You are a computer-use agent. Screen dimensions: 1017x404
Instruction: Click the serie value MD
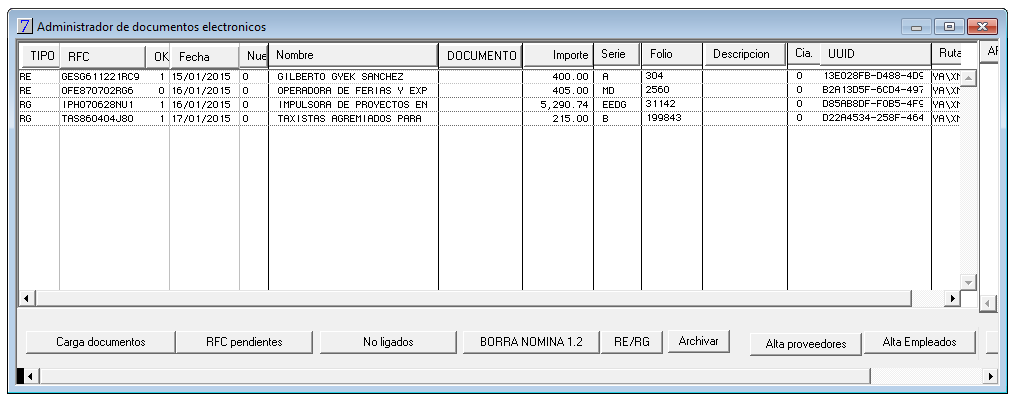(x=608, y=90)
